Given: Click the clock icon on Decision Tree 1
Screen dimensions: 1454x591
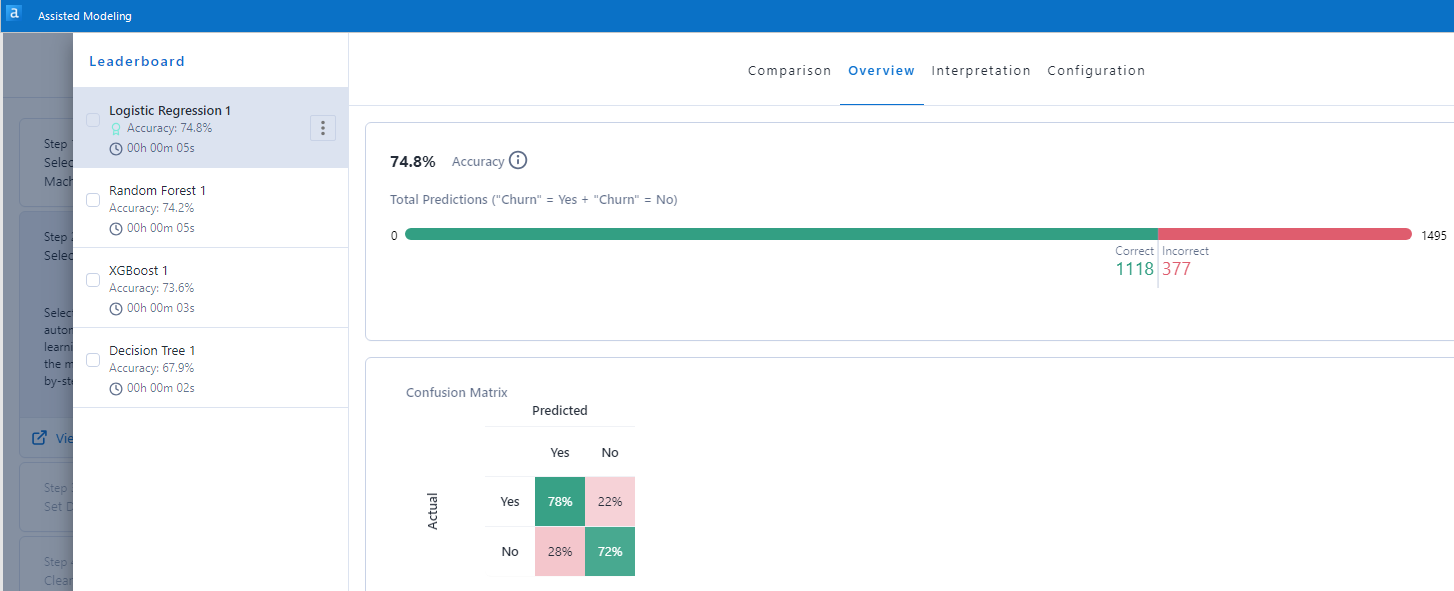Looking at the screenshot, I should pos(117,387).
